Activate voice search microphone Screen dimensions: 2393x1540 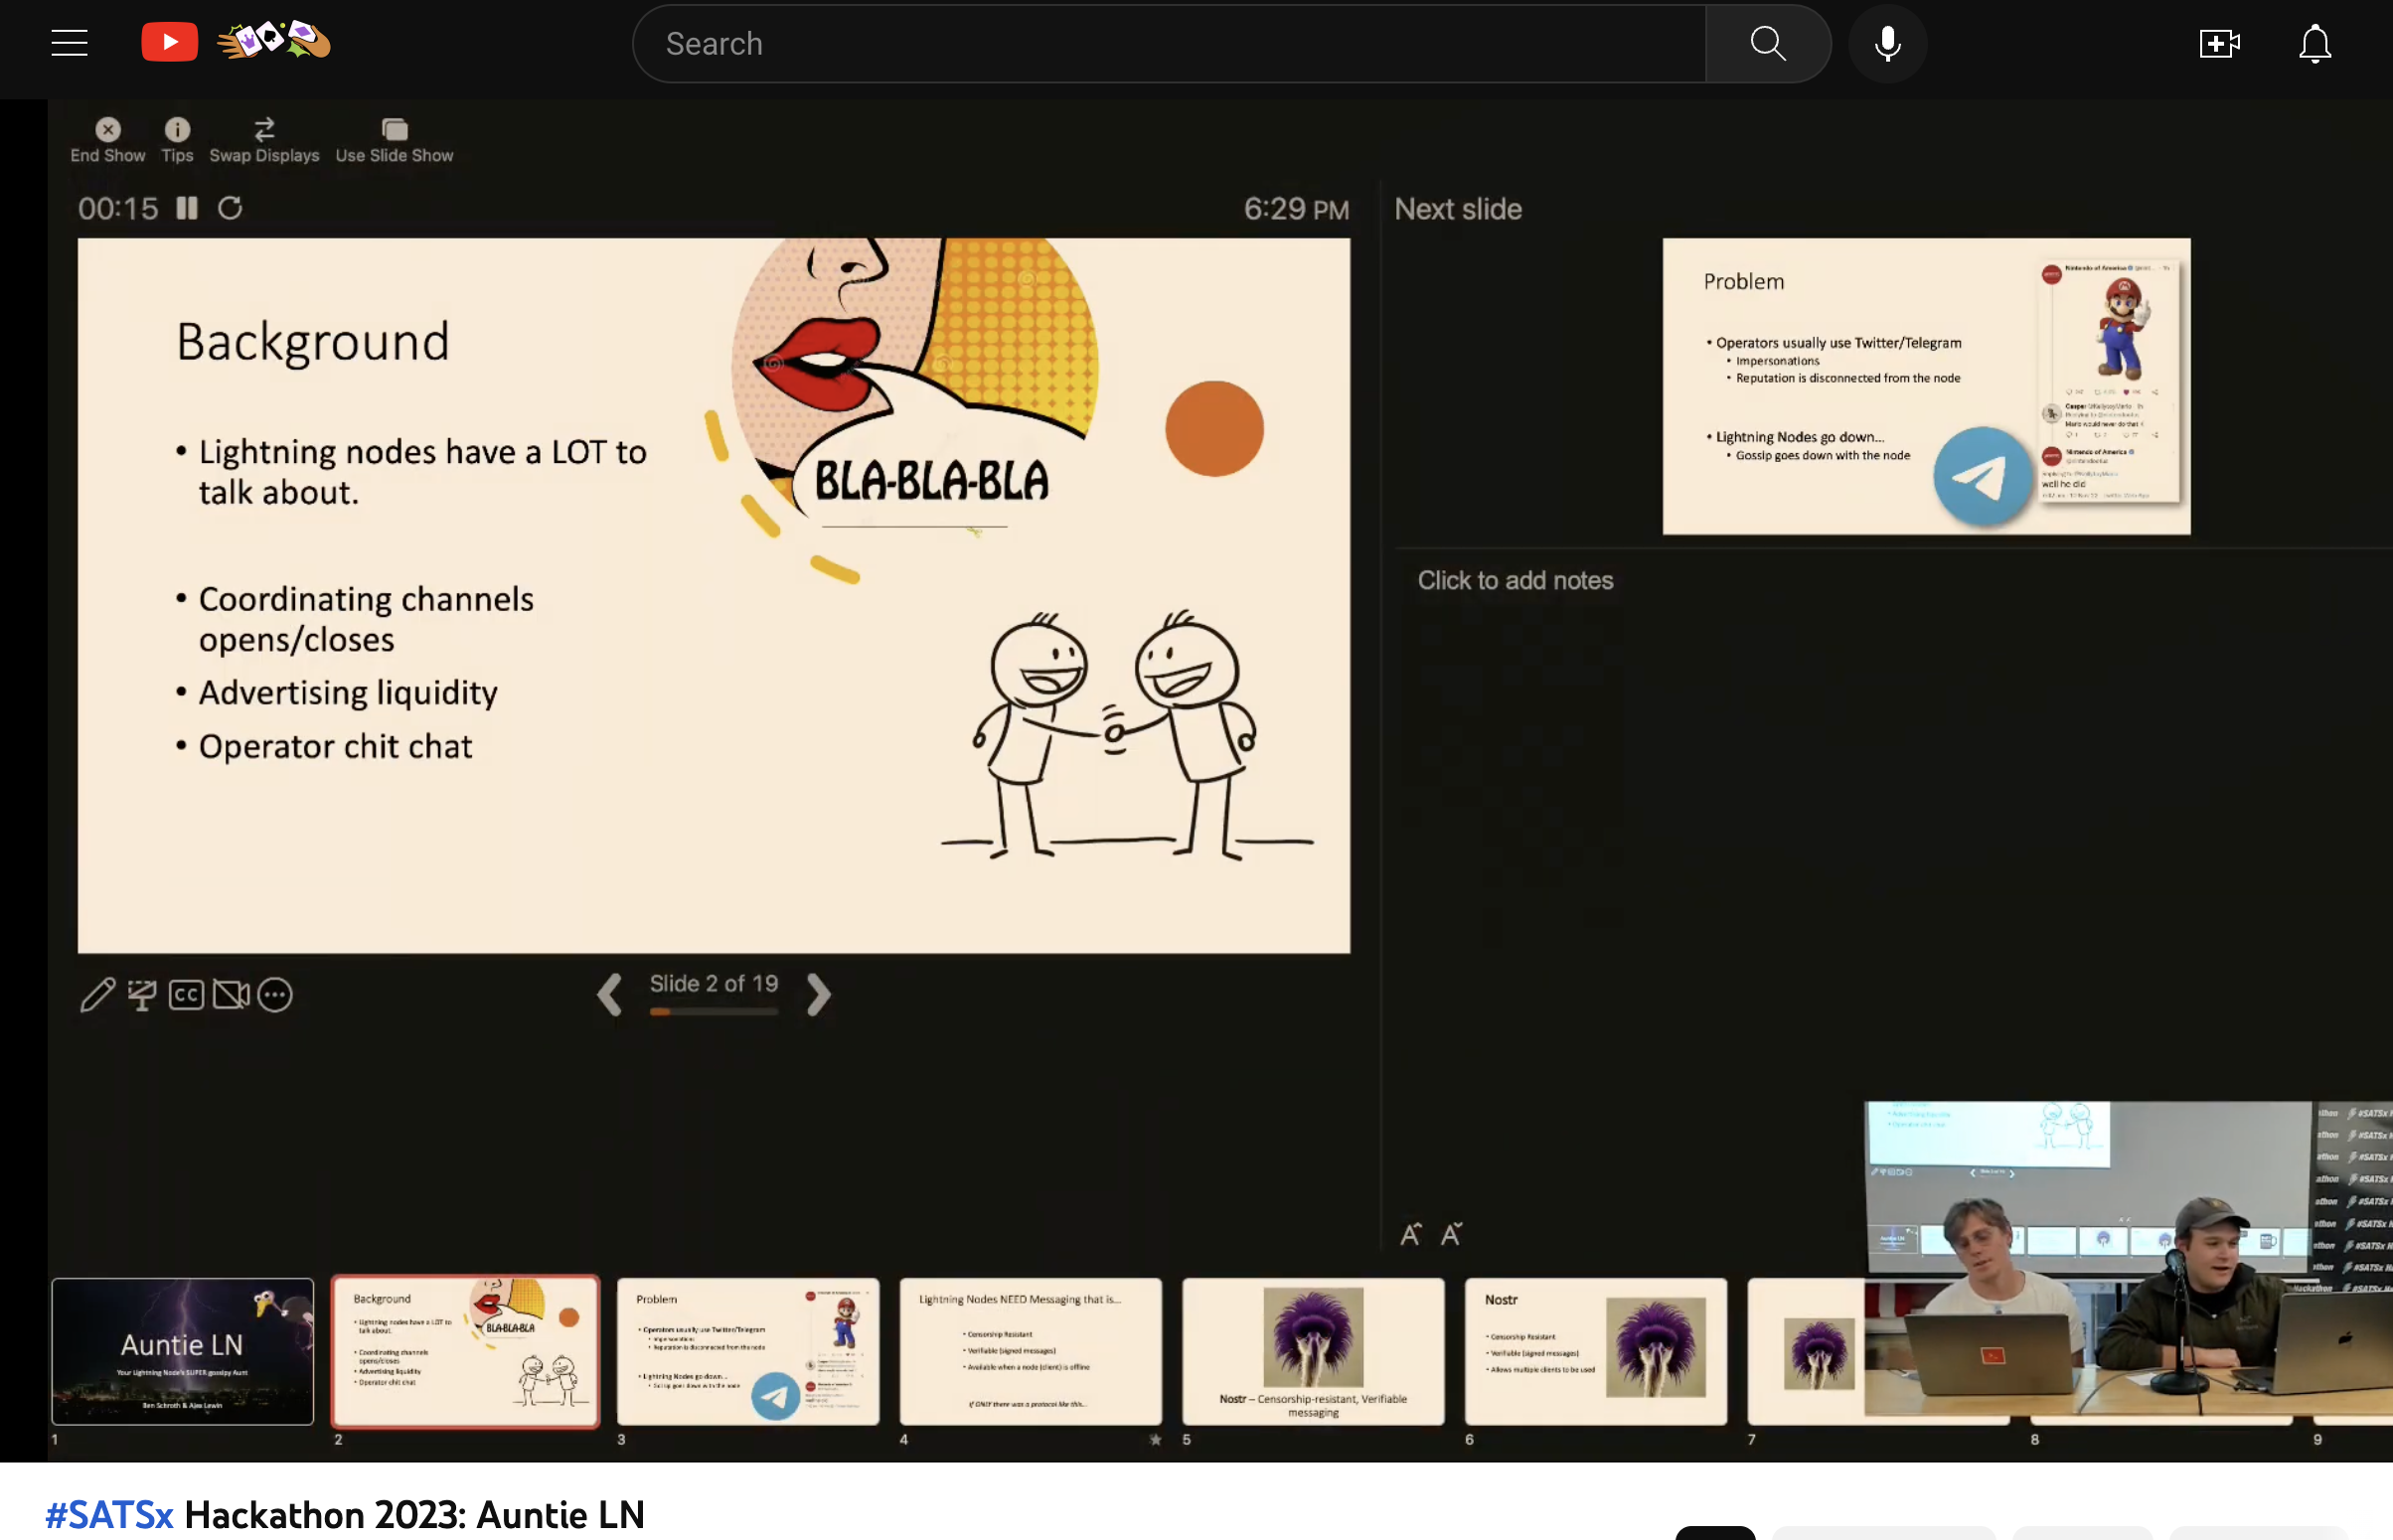pos(1887,43)
